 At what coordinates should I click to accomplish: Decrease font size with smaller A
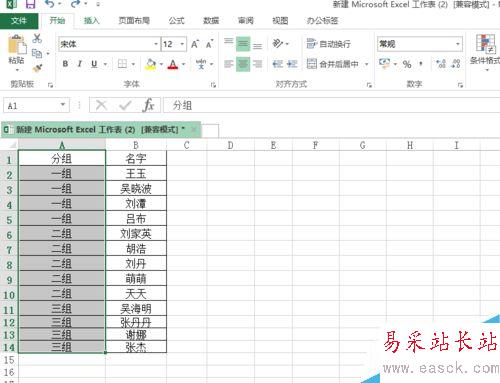[x=210, y=44]
